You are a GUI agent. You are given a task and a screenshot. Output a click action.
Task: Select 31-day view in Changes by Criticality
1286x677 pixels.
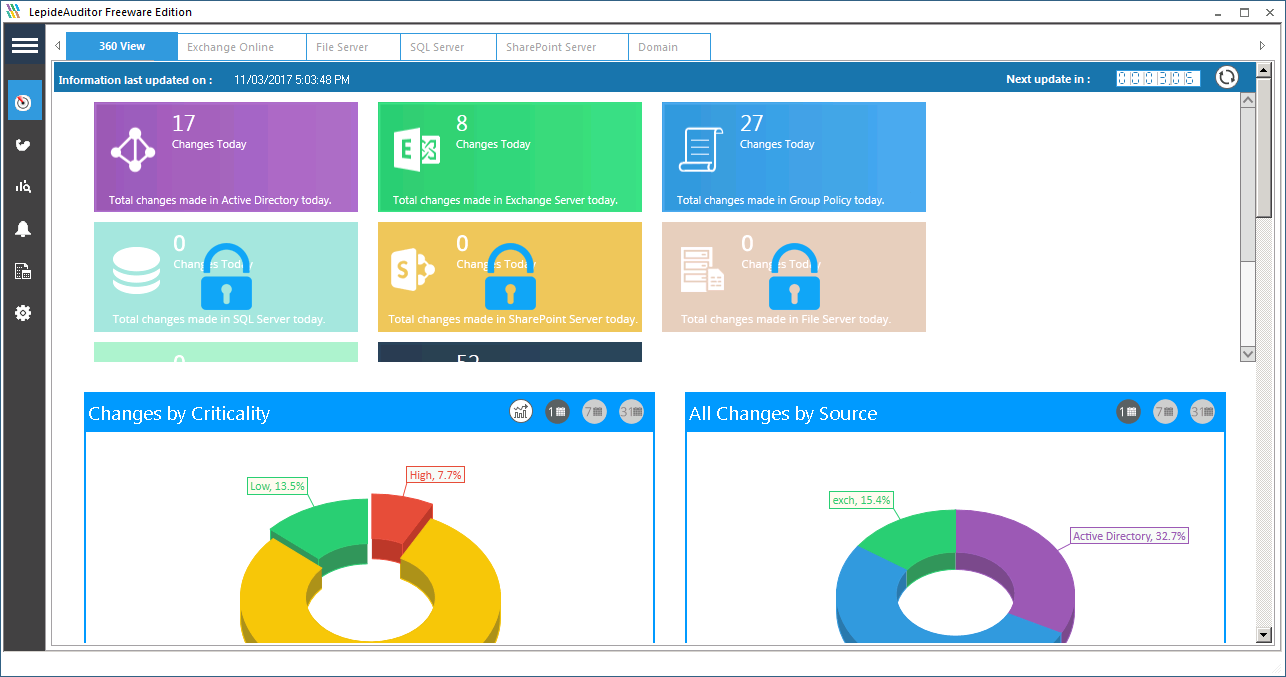(631, 411)
